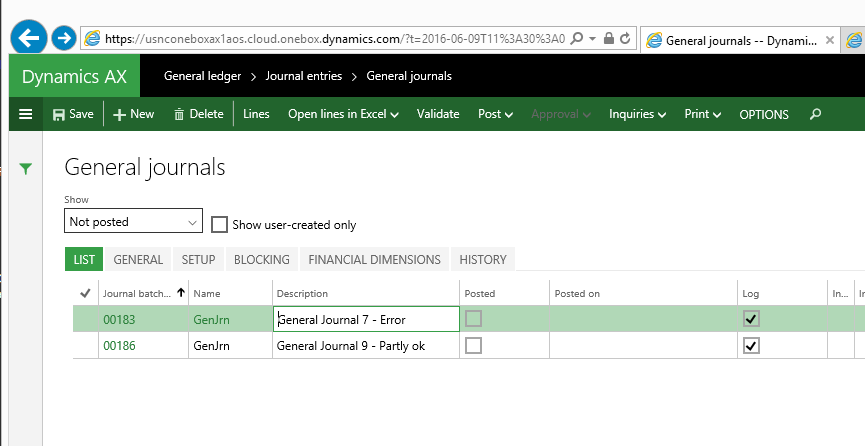
Task: Click the Description field of journal 00183
Action: pyautogui.click(x=366, y=319)
